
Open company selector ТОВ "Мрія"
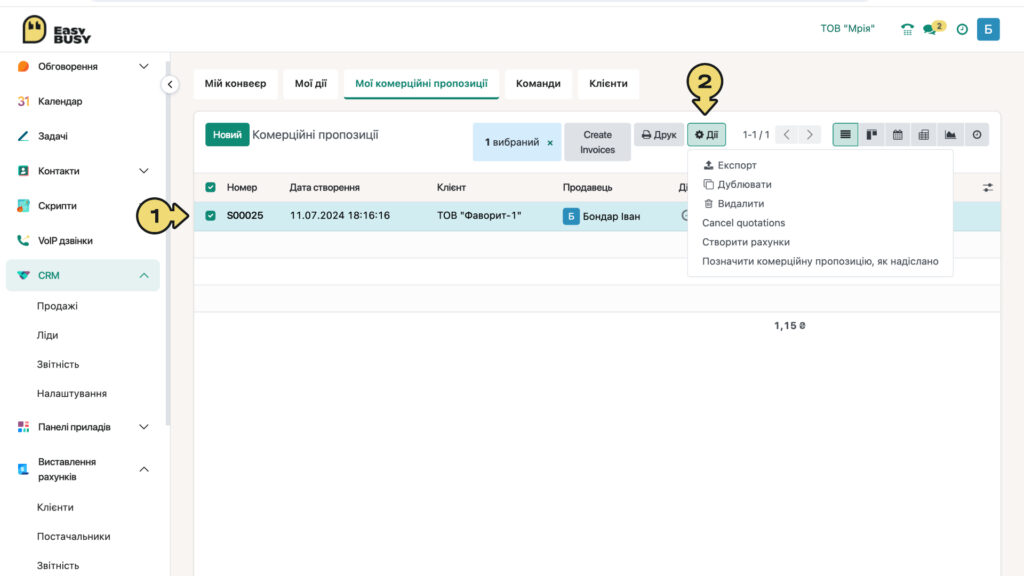tap(847, 29)
